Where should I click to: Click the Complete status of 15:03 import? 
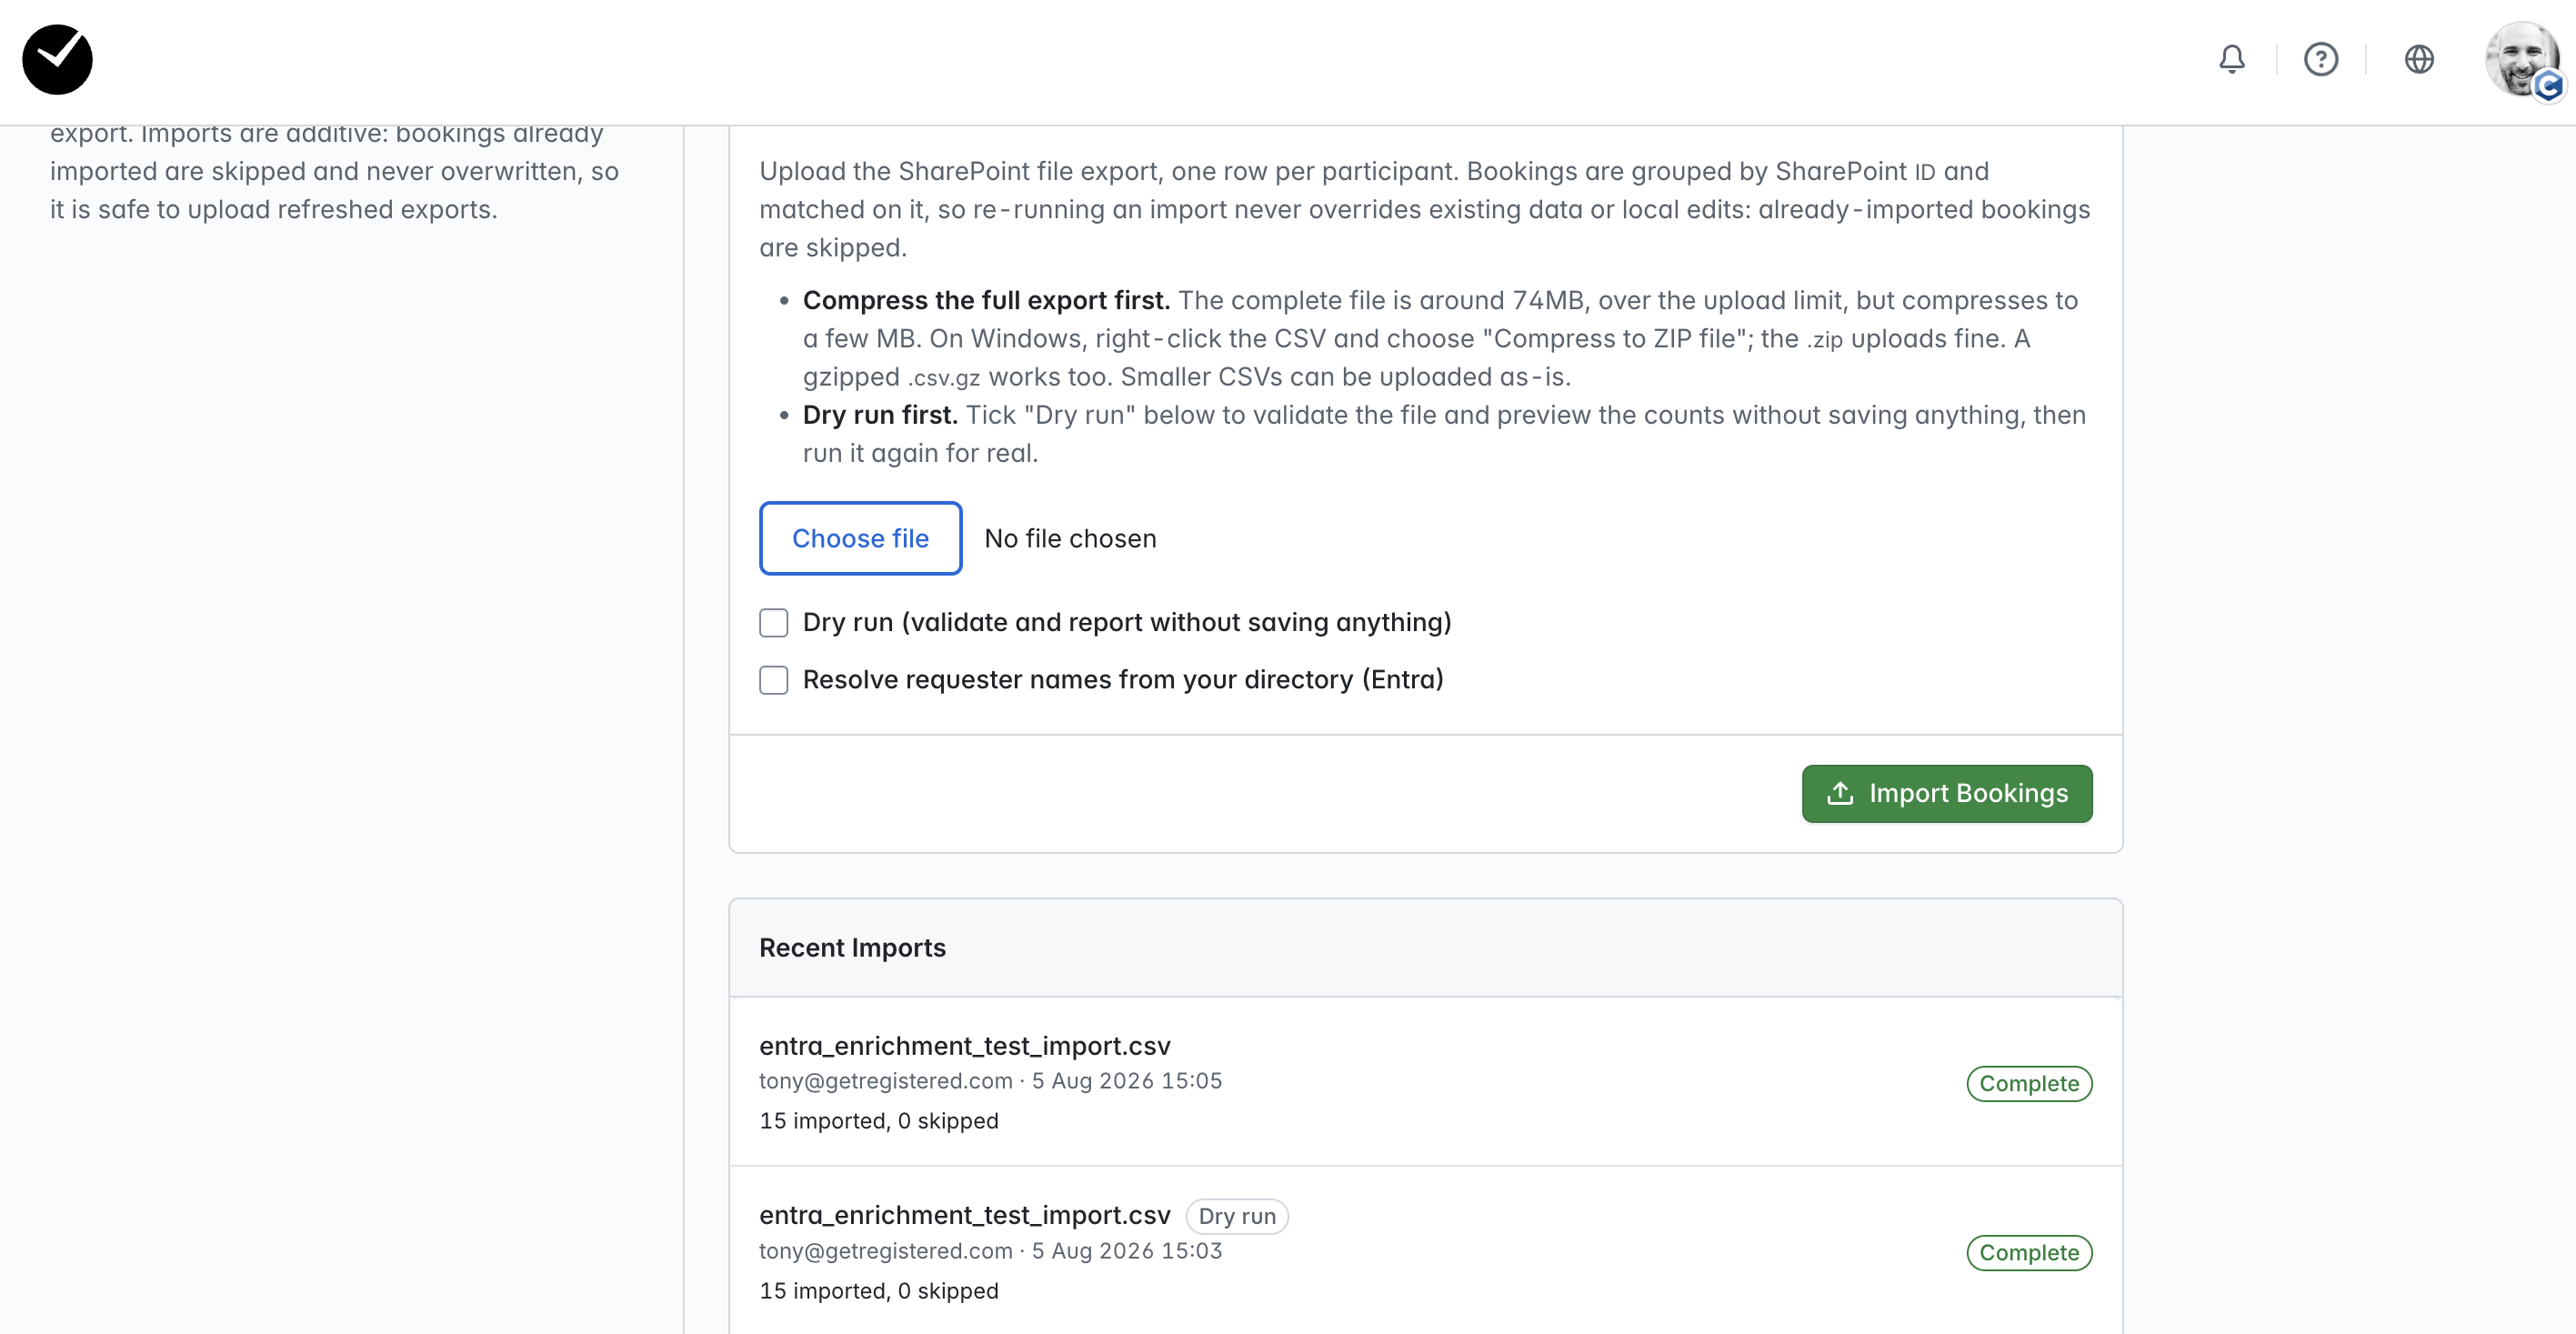(2028, 1253)
